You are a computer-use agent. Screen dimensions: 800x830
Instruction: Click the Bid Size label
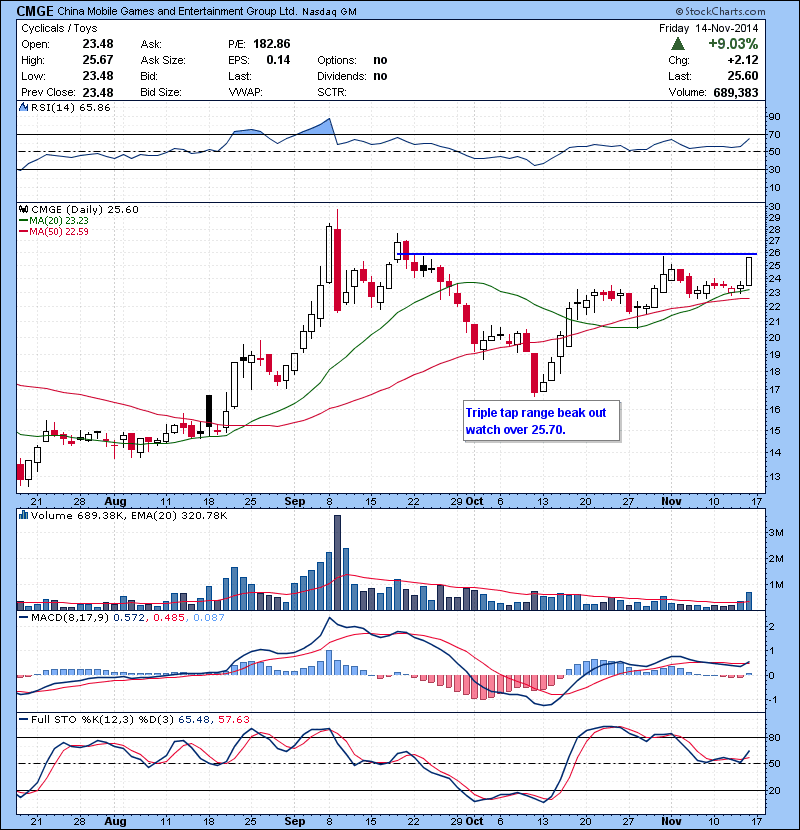(161, 93)
